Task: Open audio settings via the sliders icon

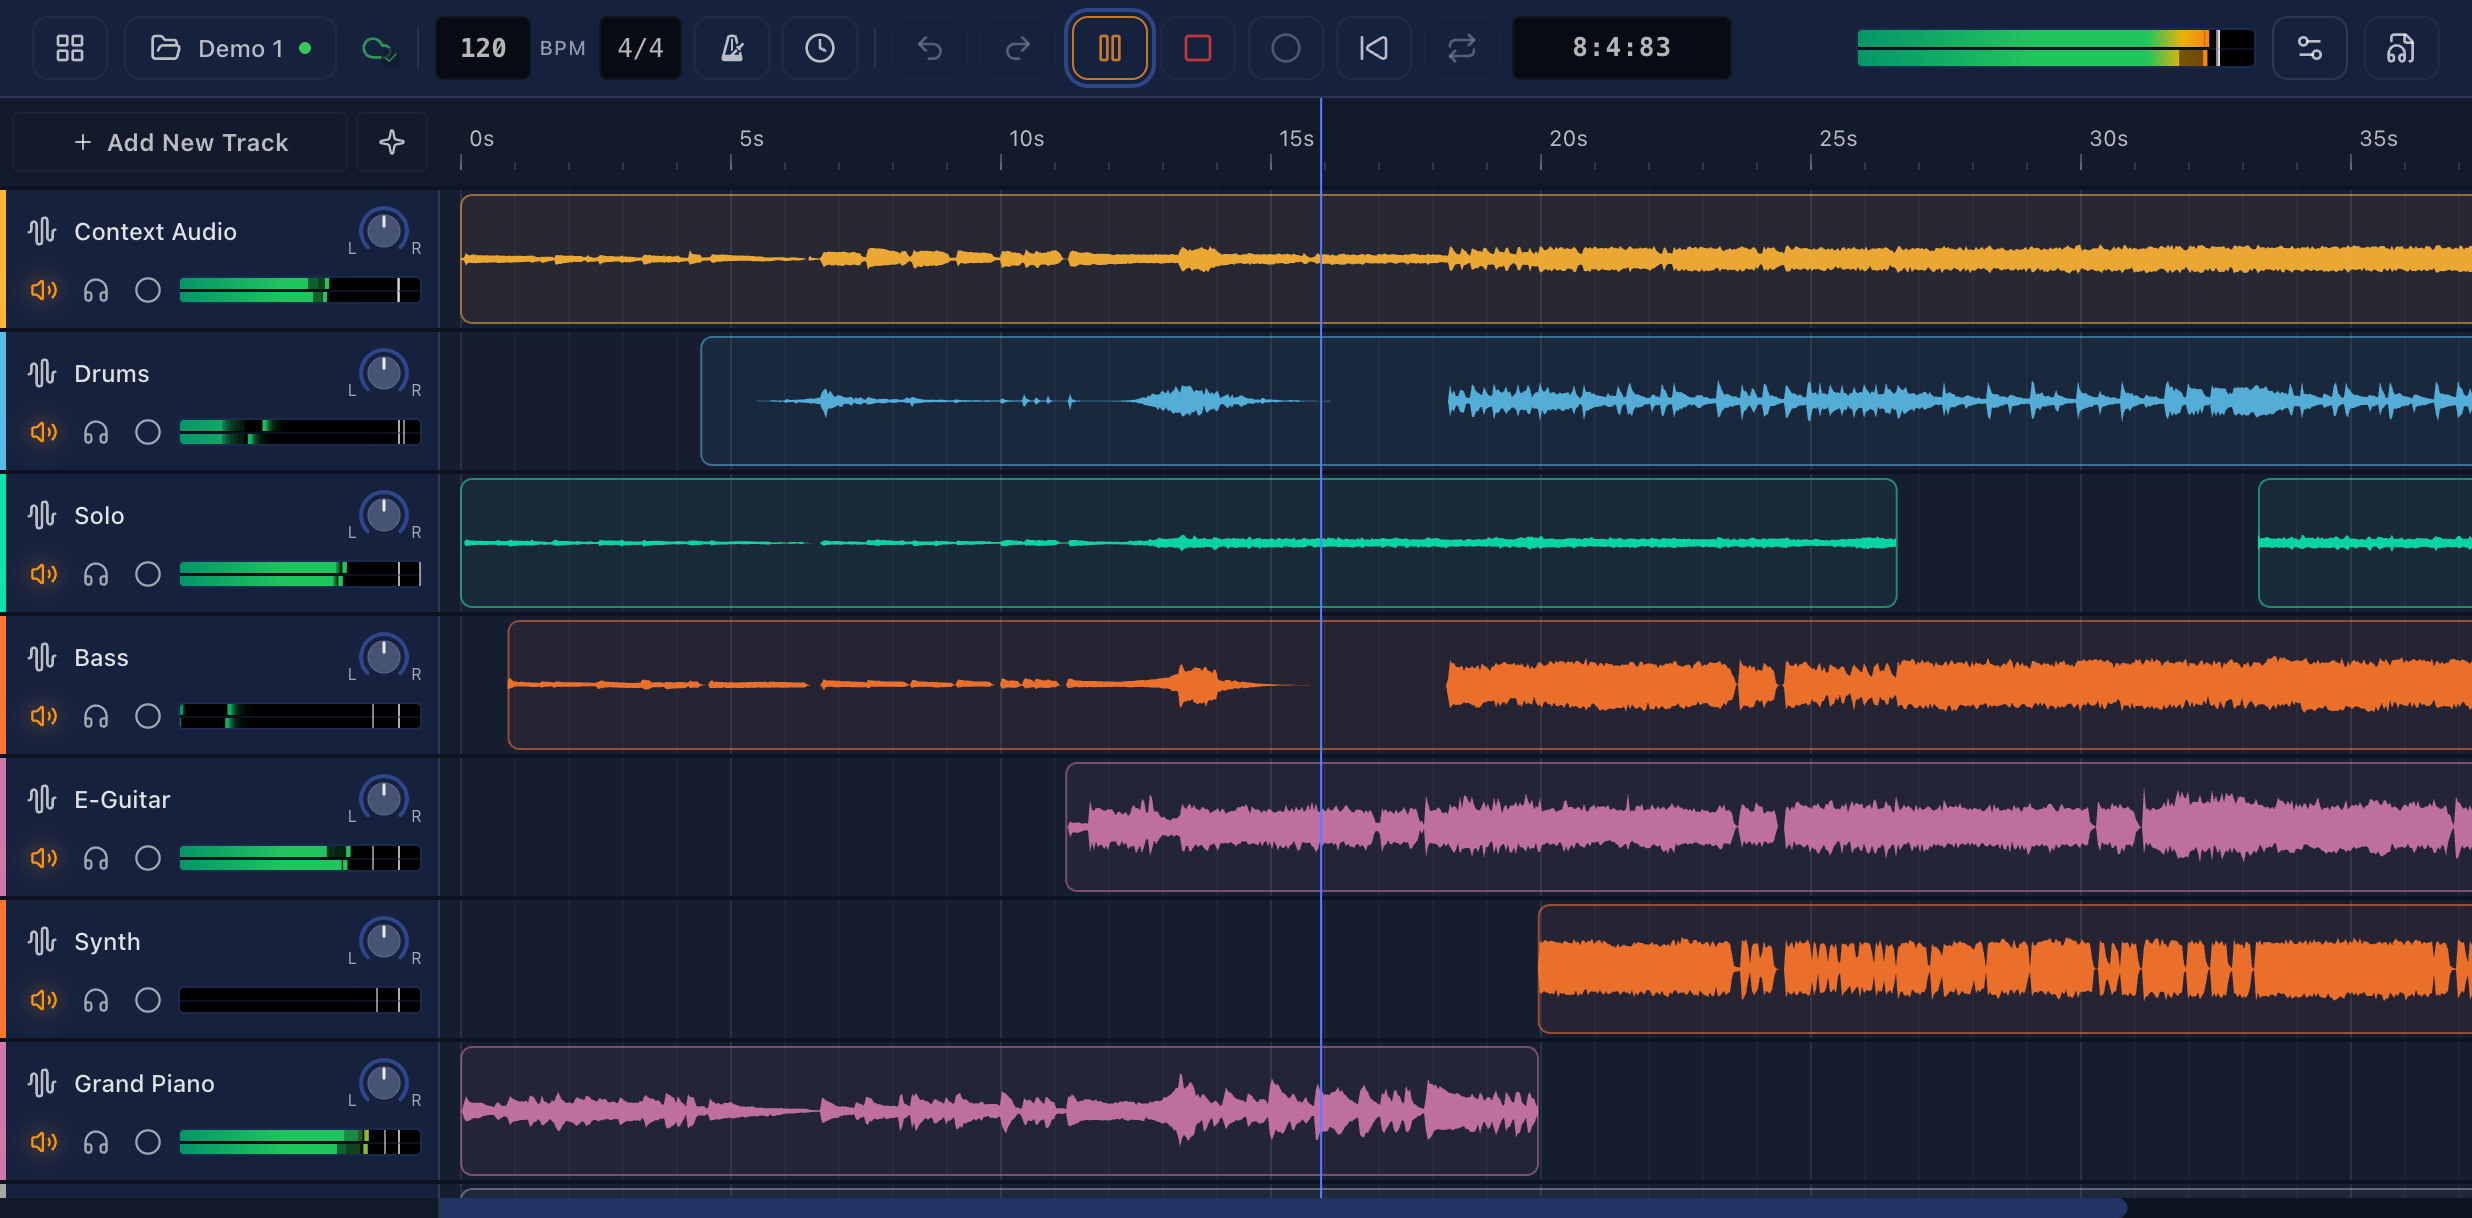Action: (2311, 47)
